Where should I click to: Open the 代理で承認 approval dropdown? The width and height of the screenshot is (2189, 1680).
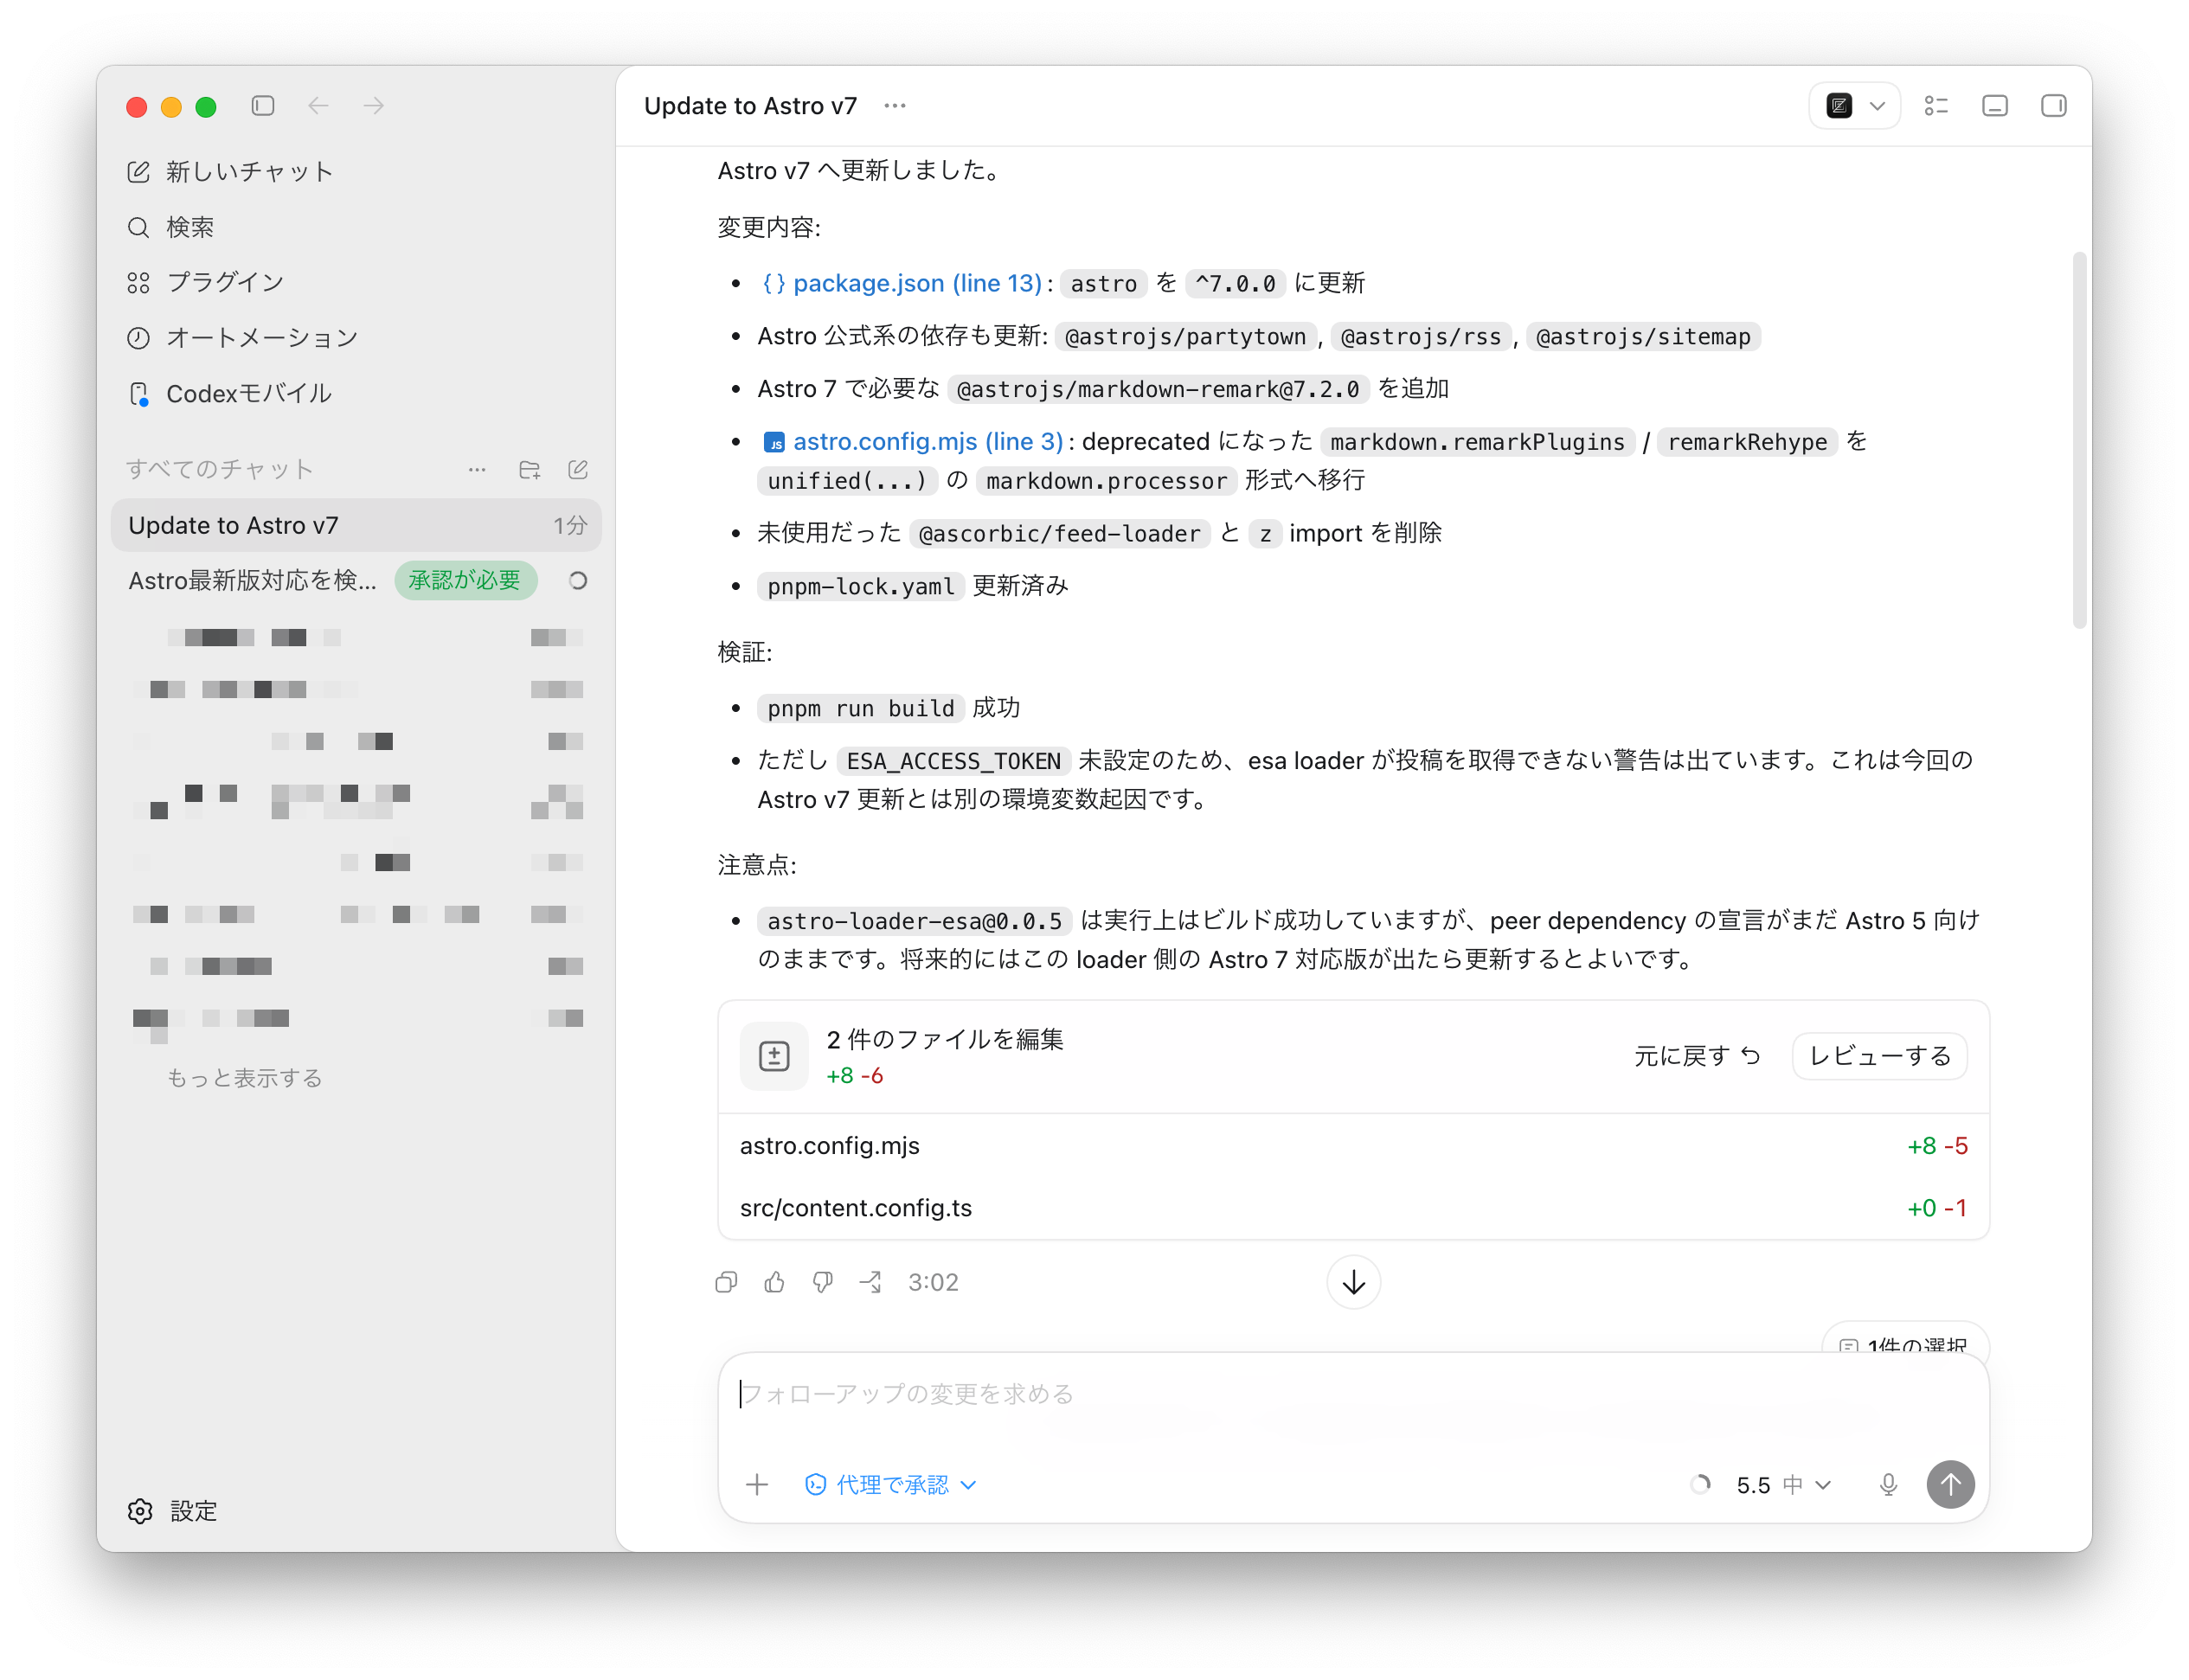890,1485
